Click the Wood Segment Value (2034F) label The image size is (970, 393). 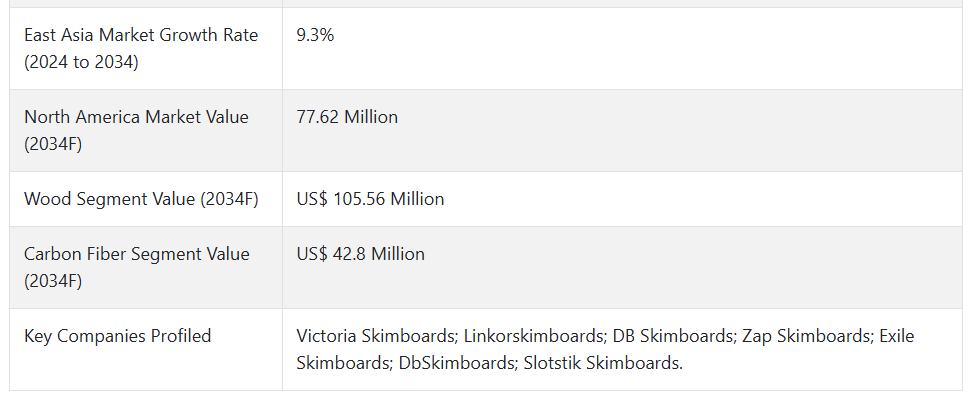(141, 199)
